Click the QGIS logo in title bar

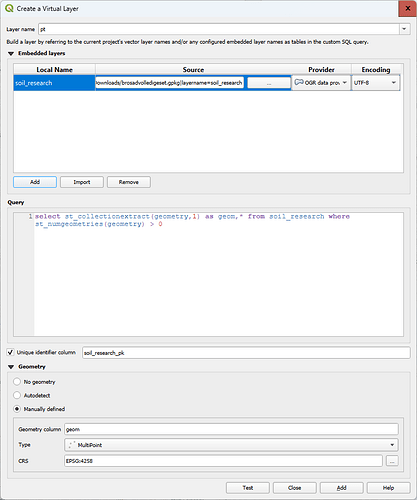point(9,8)
